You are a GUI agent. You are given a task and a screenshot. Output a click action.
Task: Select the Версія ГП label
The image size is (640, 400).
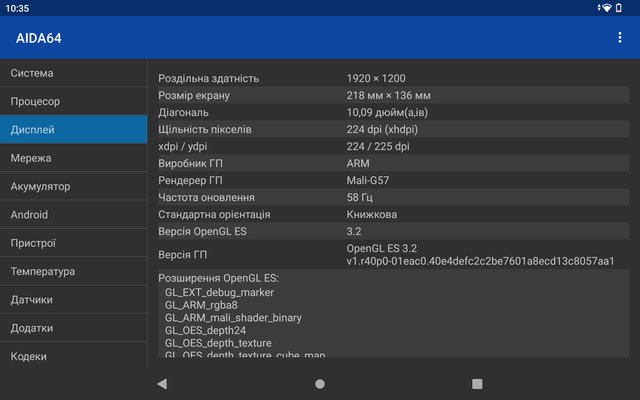pos(183,255)
